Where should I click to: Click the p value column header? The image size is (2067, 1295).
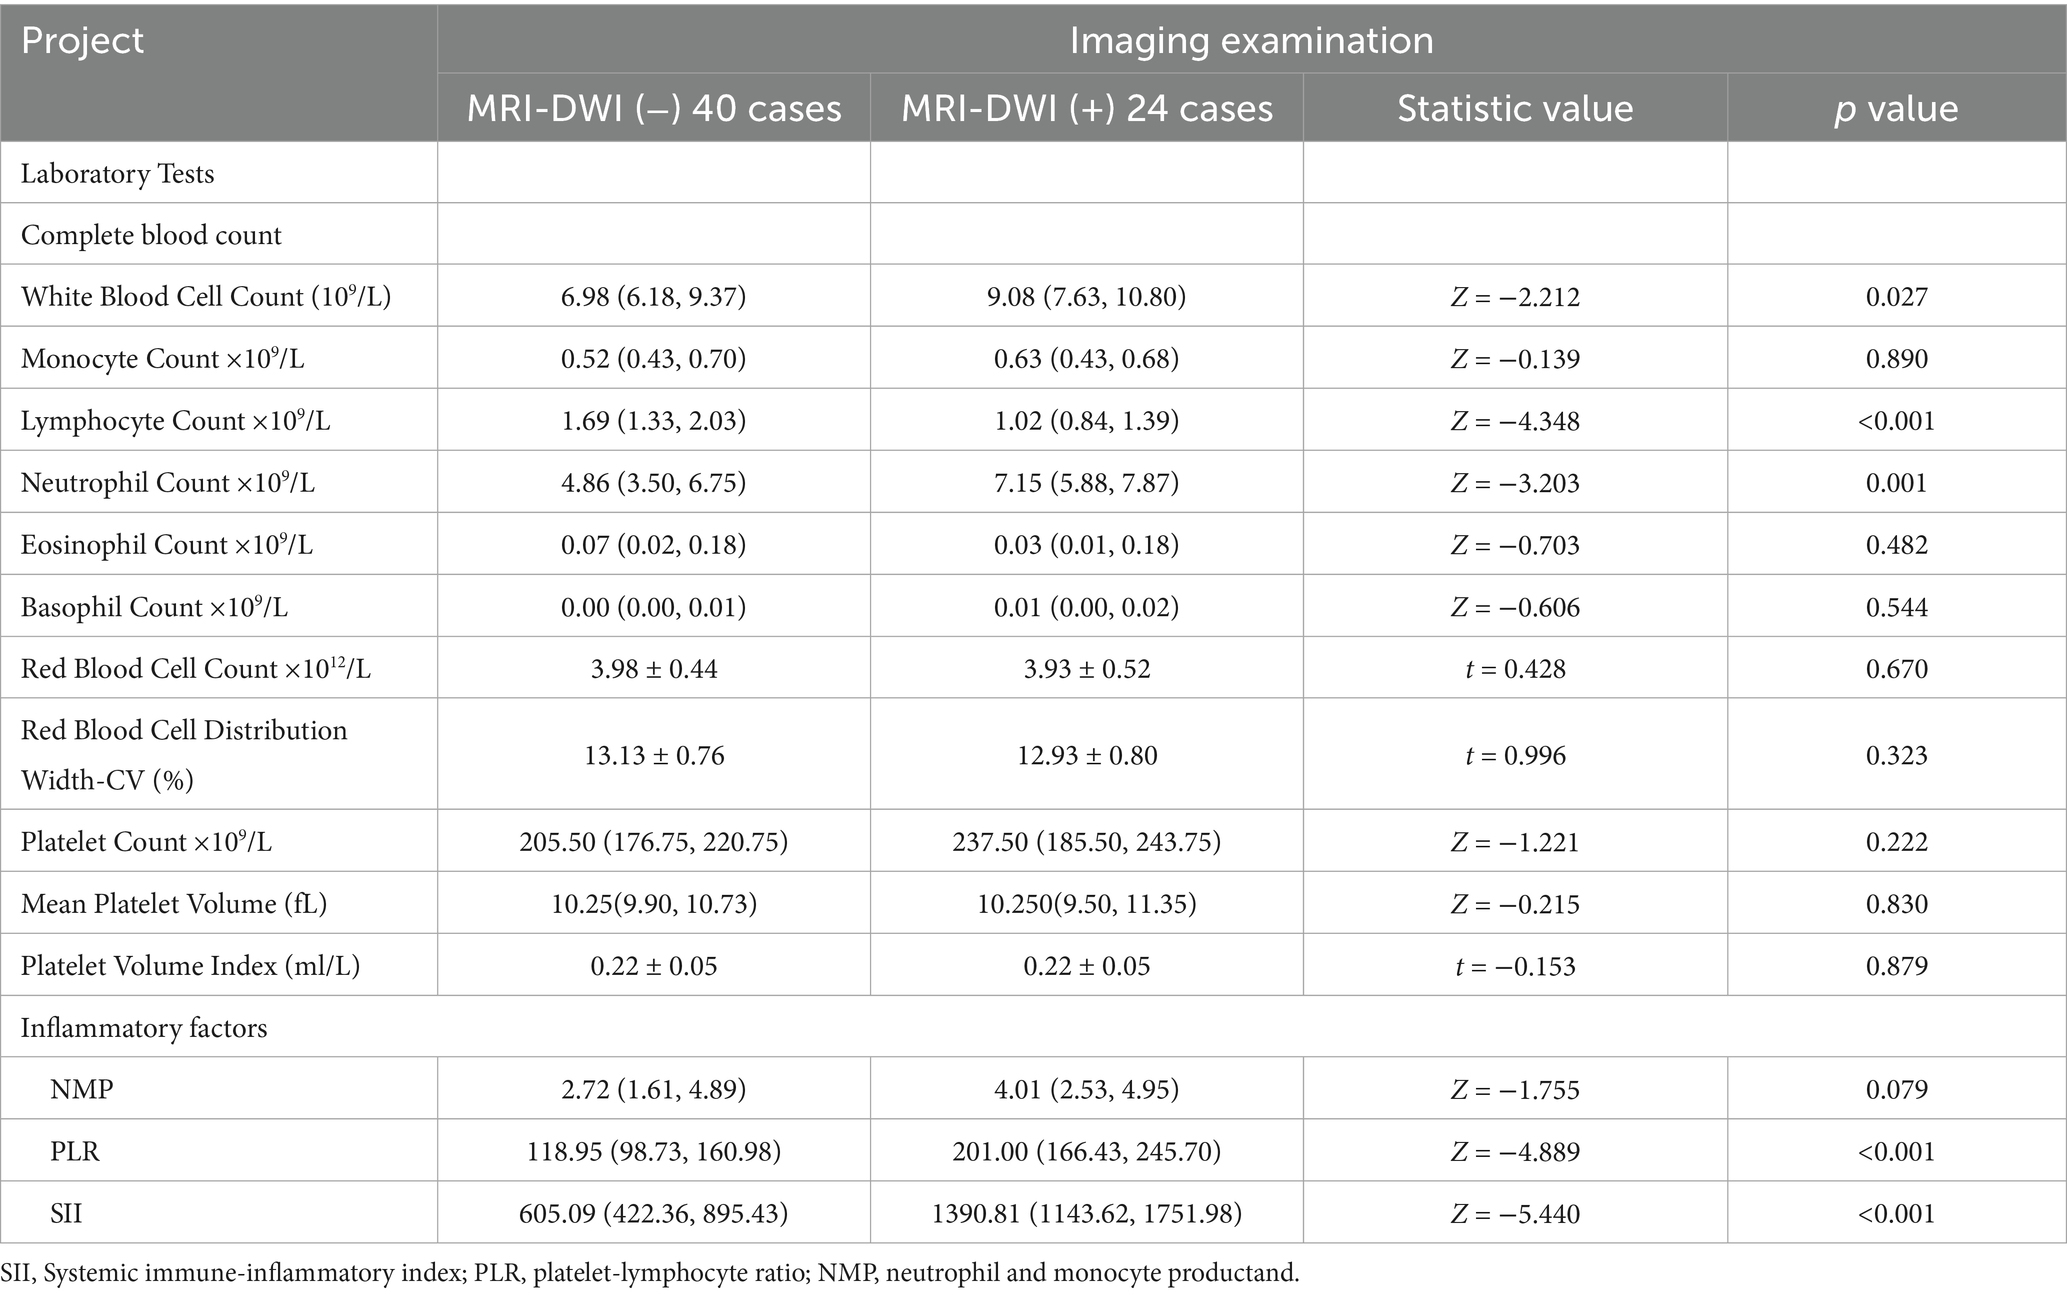point(1896,108)
